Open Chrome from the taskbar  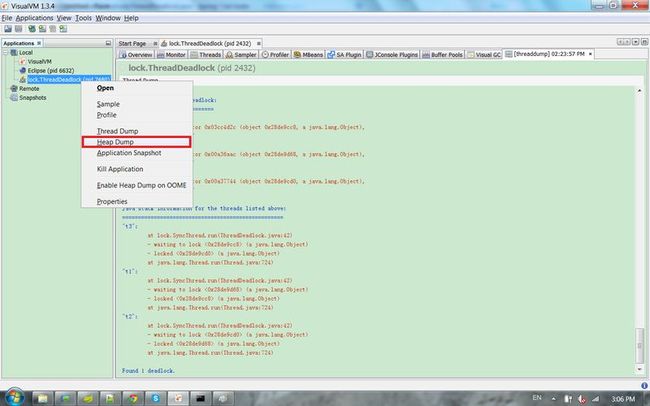click(133, 399)
